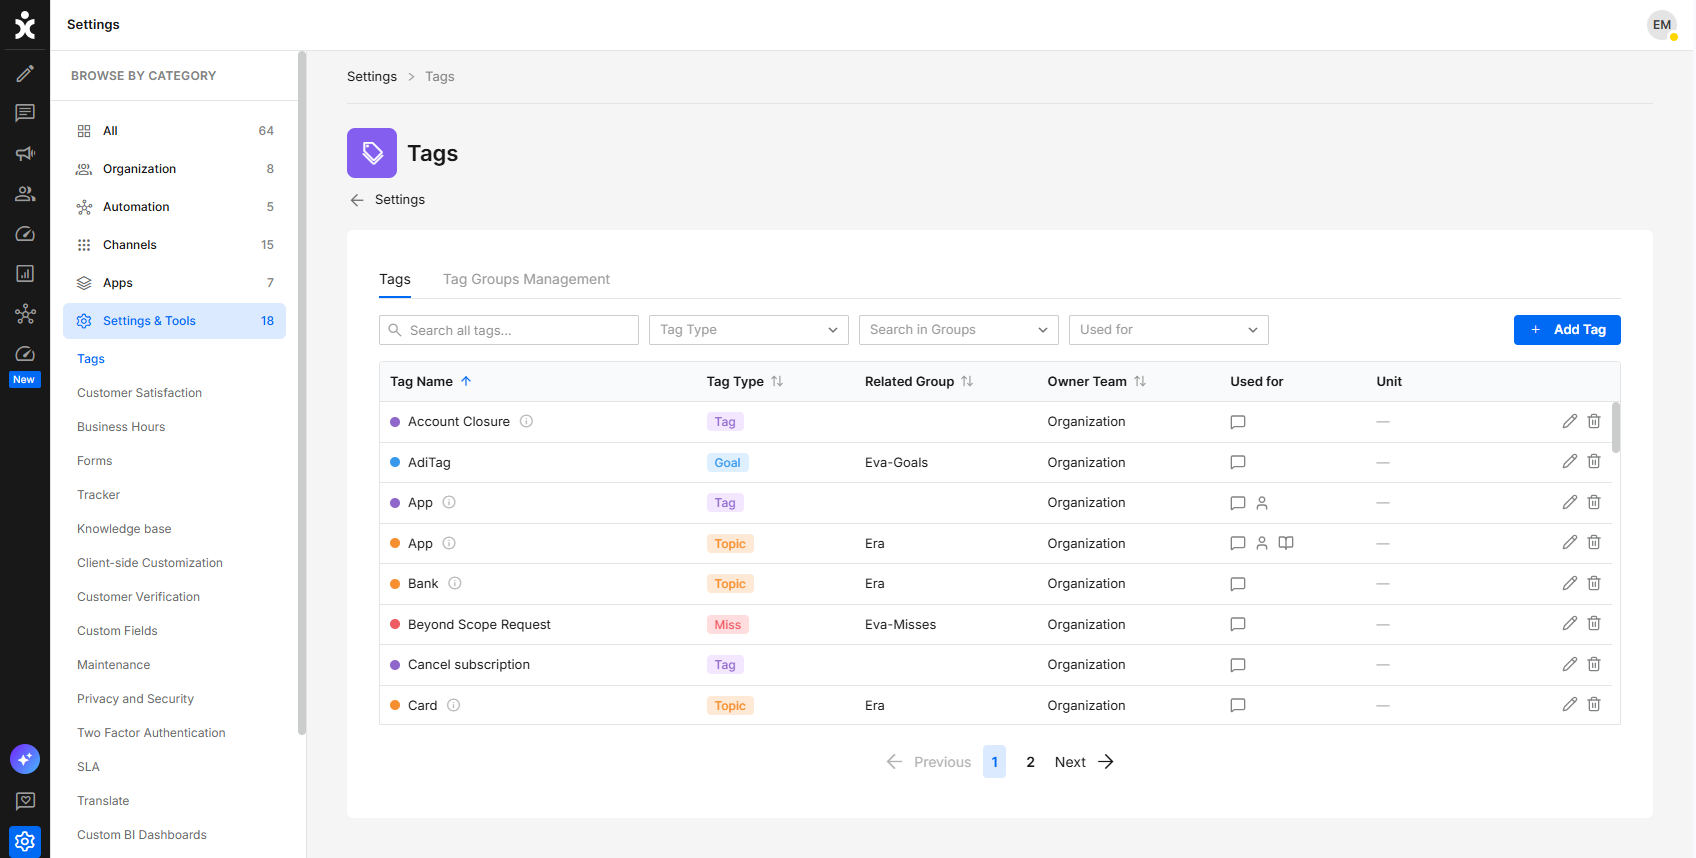Delete the AdiTag tag
1696x858 pixels.
[x=1594, y=461]
